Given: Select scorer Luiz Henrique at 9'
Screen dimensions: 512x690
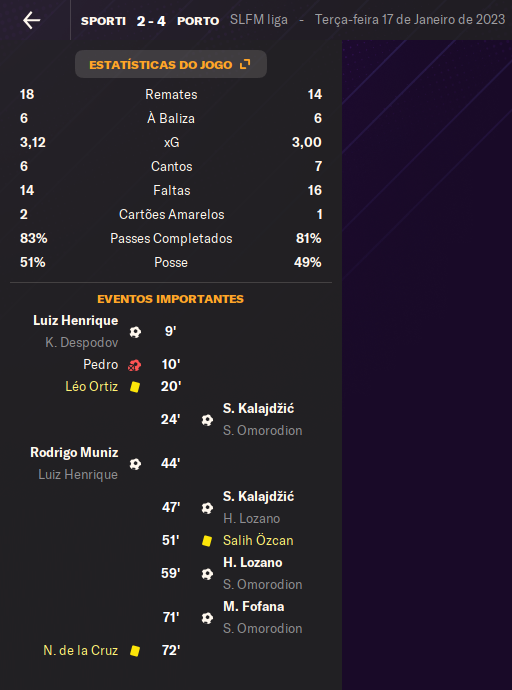Looking at the screenshot, I should 76,320.
